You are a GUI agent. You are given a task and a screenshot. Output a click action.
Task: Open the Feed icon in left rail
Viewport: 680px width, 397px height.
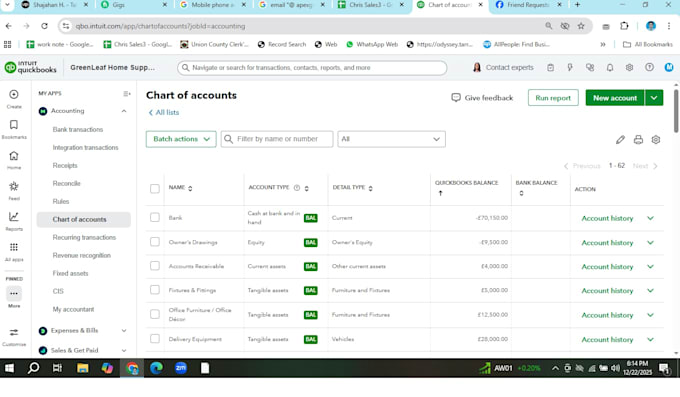pyautogui.click(x=14, y=187)
